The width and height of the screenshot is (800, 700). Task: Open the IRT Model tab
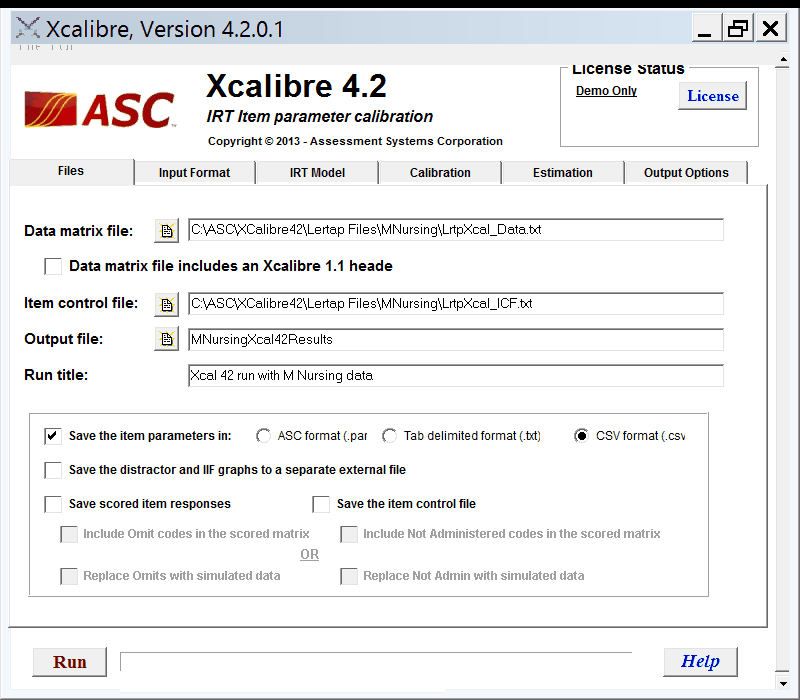[x=317, y=173]
